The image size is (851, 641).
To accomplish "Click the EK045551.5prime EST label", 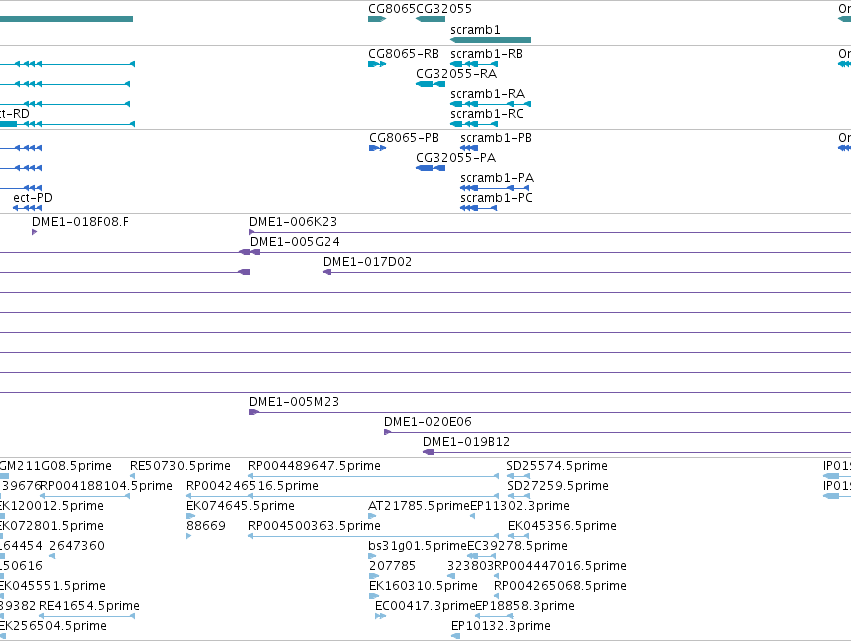I will click(52, 587).
